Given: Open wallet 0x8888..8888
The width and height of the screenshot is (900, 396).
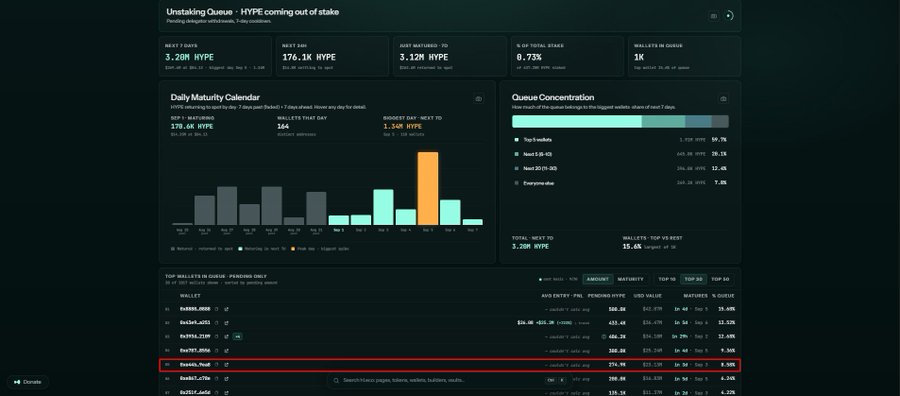Looking at the screenshot, I should point(195,309).
